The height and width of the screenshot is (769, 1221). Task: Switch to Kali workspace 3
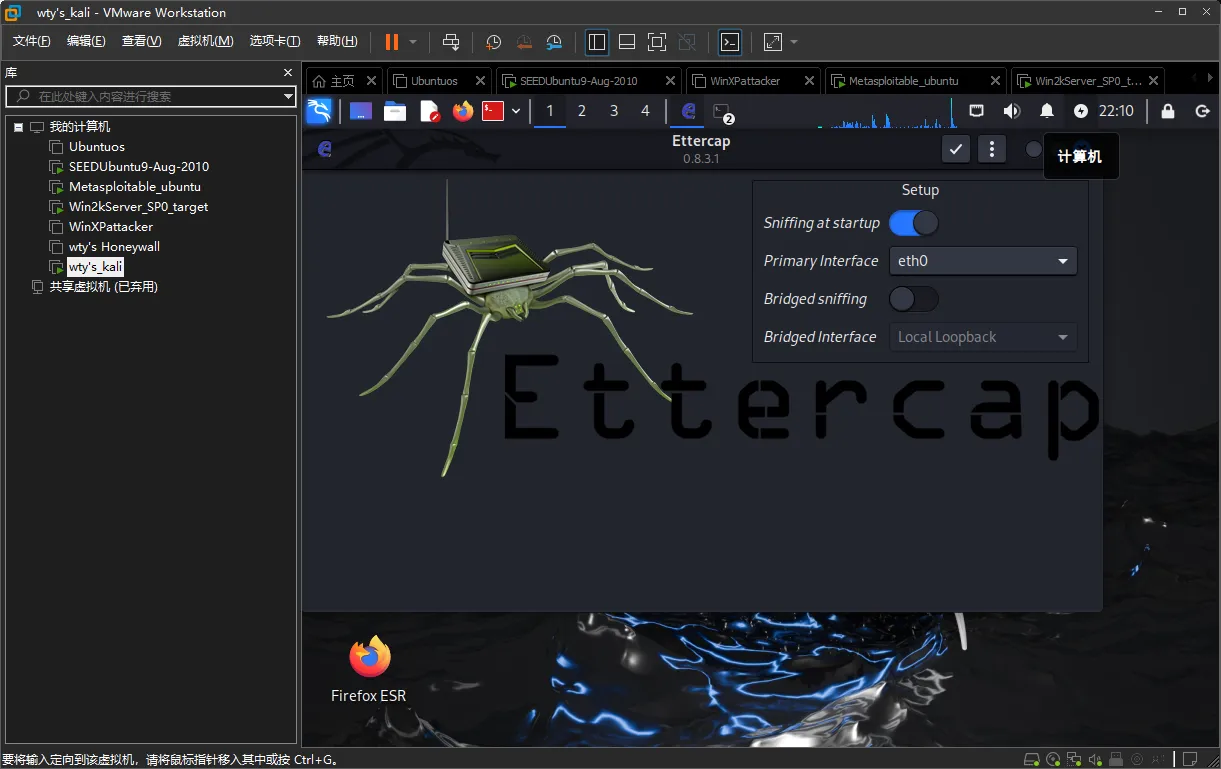[614, 111]
